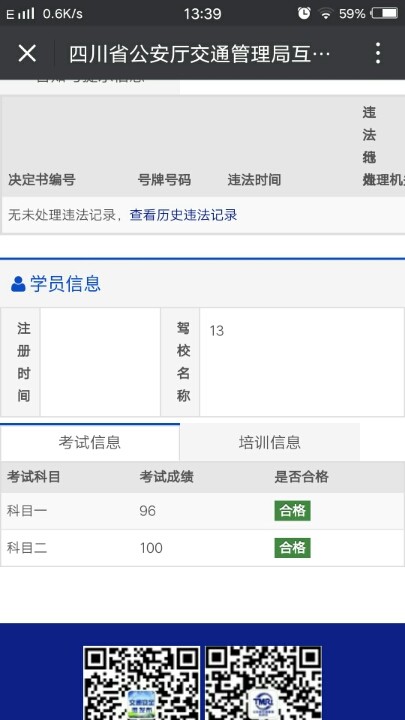
Task: Tap the 科目一 row label
Action: point(27,511)
